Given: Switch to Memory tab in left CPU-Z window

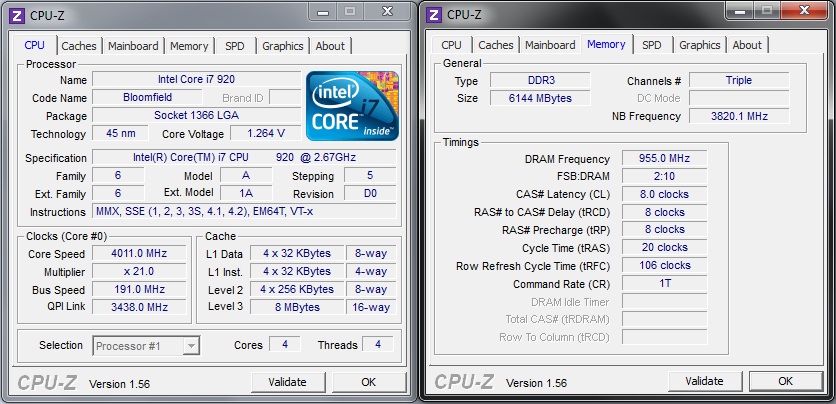Looking at the screenshot, I should pos(189,46).
